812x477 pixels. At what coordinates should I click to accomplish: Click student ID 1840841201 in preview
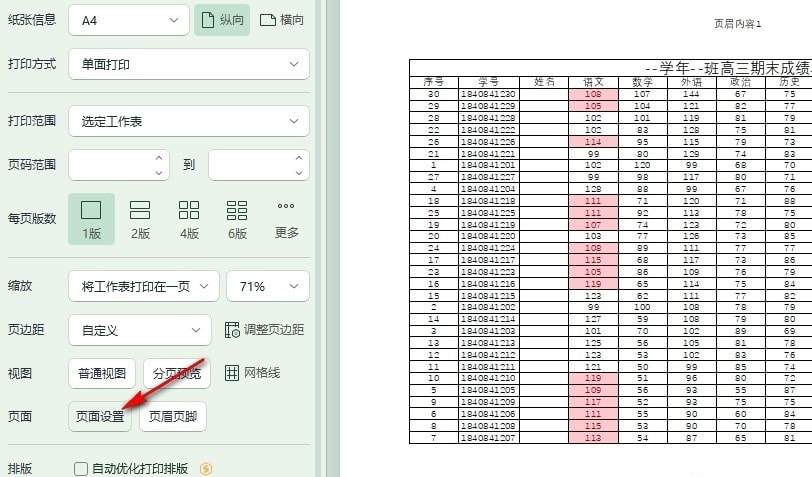(x=488, y=165)
